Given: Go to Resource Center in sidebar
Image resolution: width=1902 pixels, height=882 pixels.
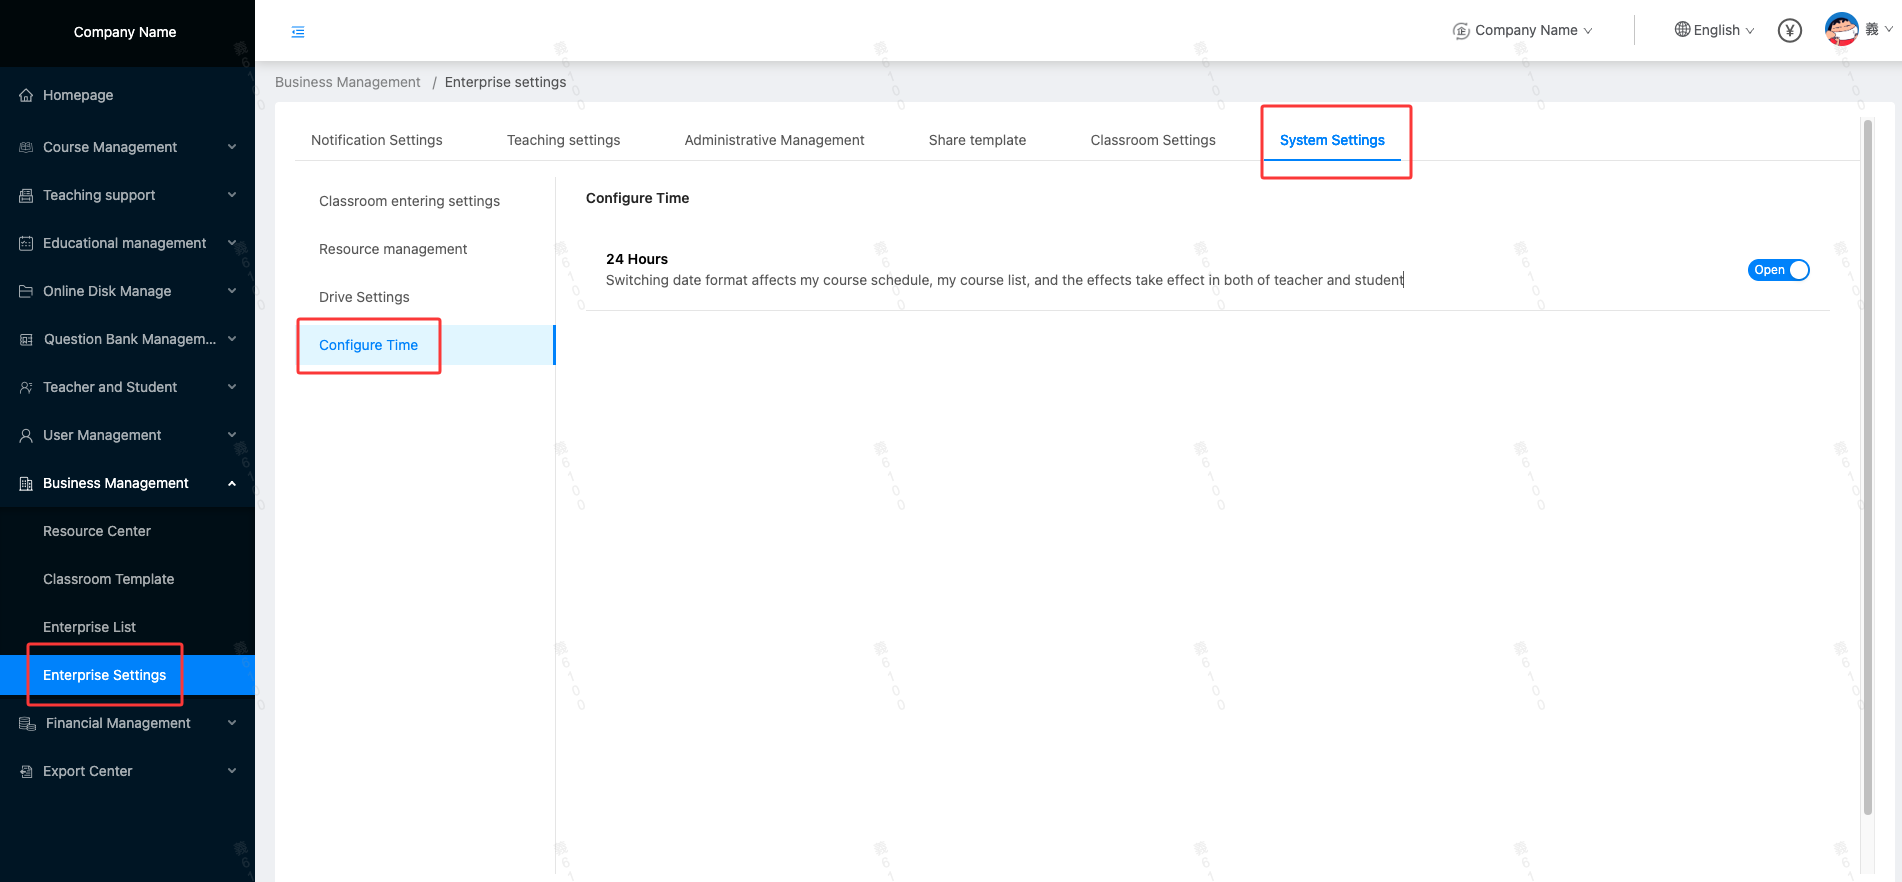Looking at the screenshot, I should (x=97, y=531).
